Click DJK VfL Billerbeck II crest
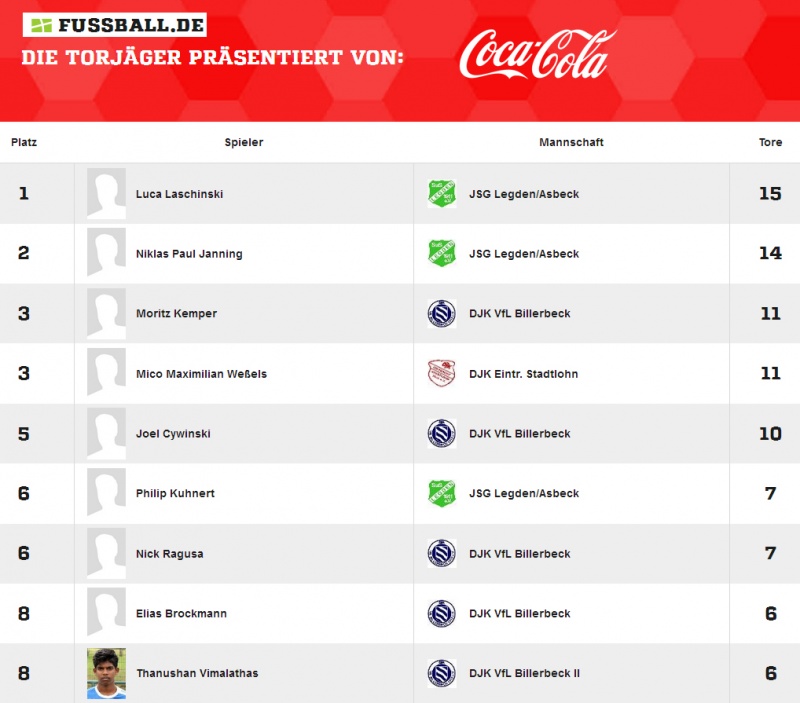Viewport: 800px width, 703px height. click(442, 673)
